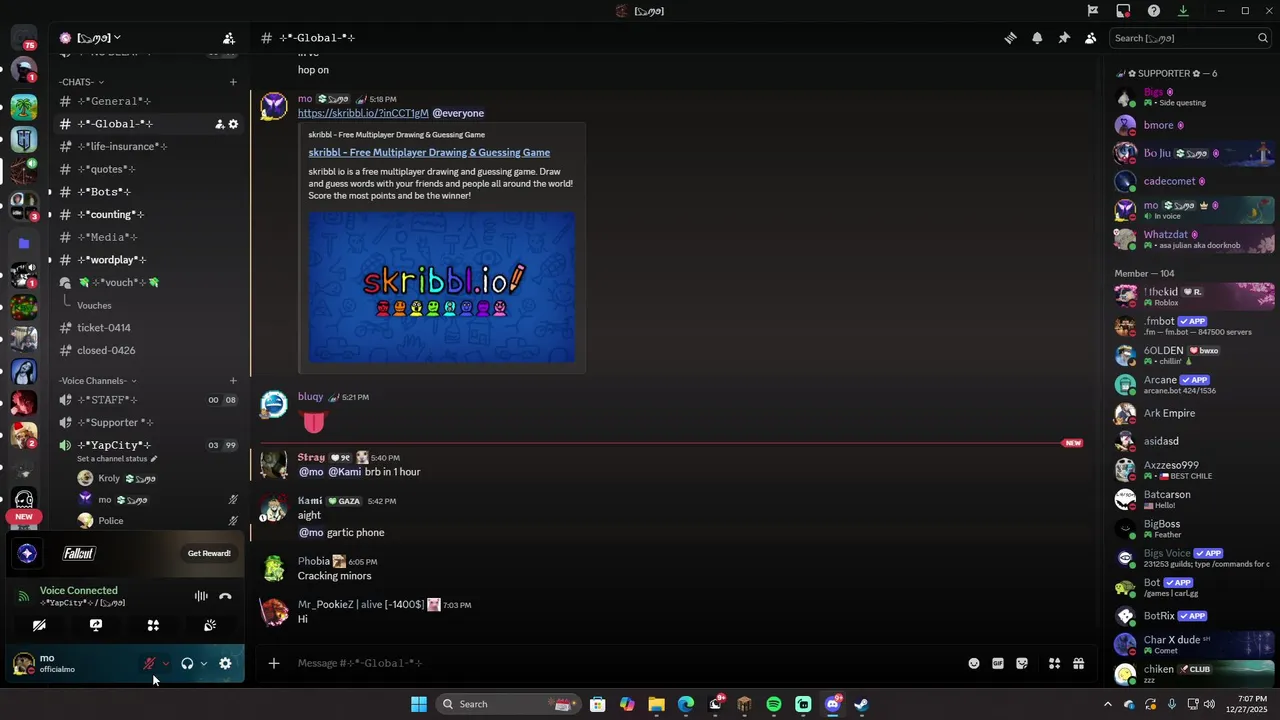The width and height of the screenshot is (1280, 720).
Task: Open input device options arrow beside microphone
Action: point(166,663)
